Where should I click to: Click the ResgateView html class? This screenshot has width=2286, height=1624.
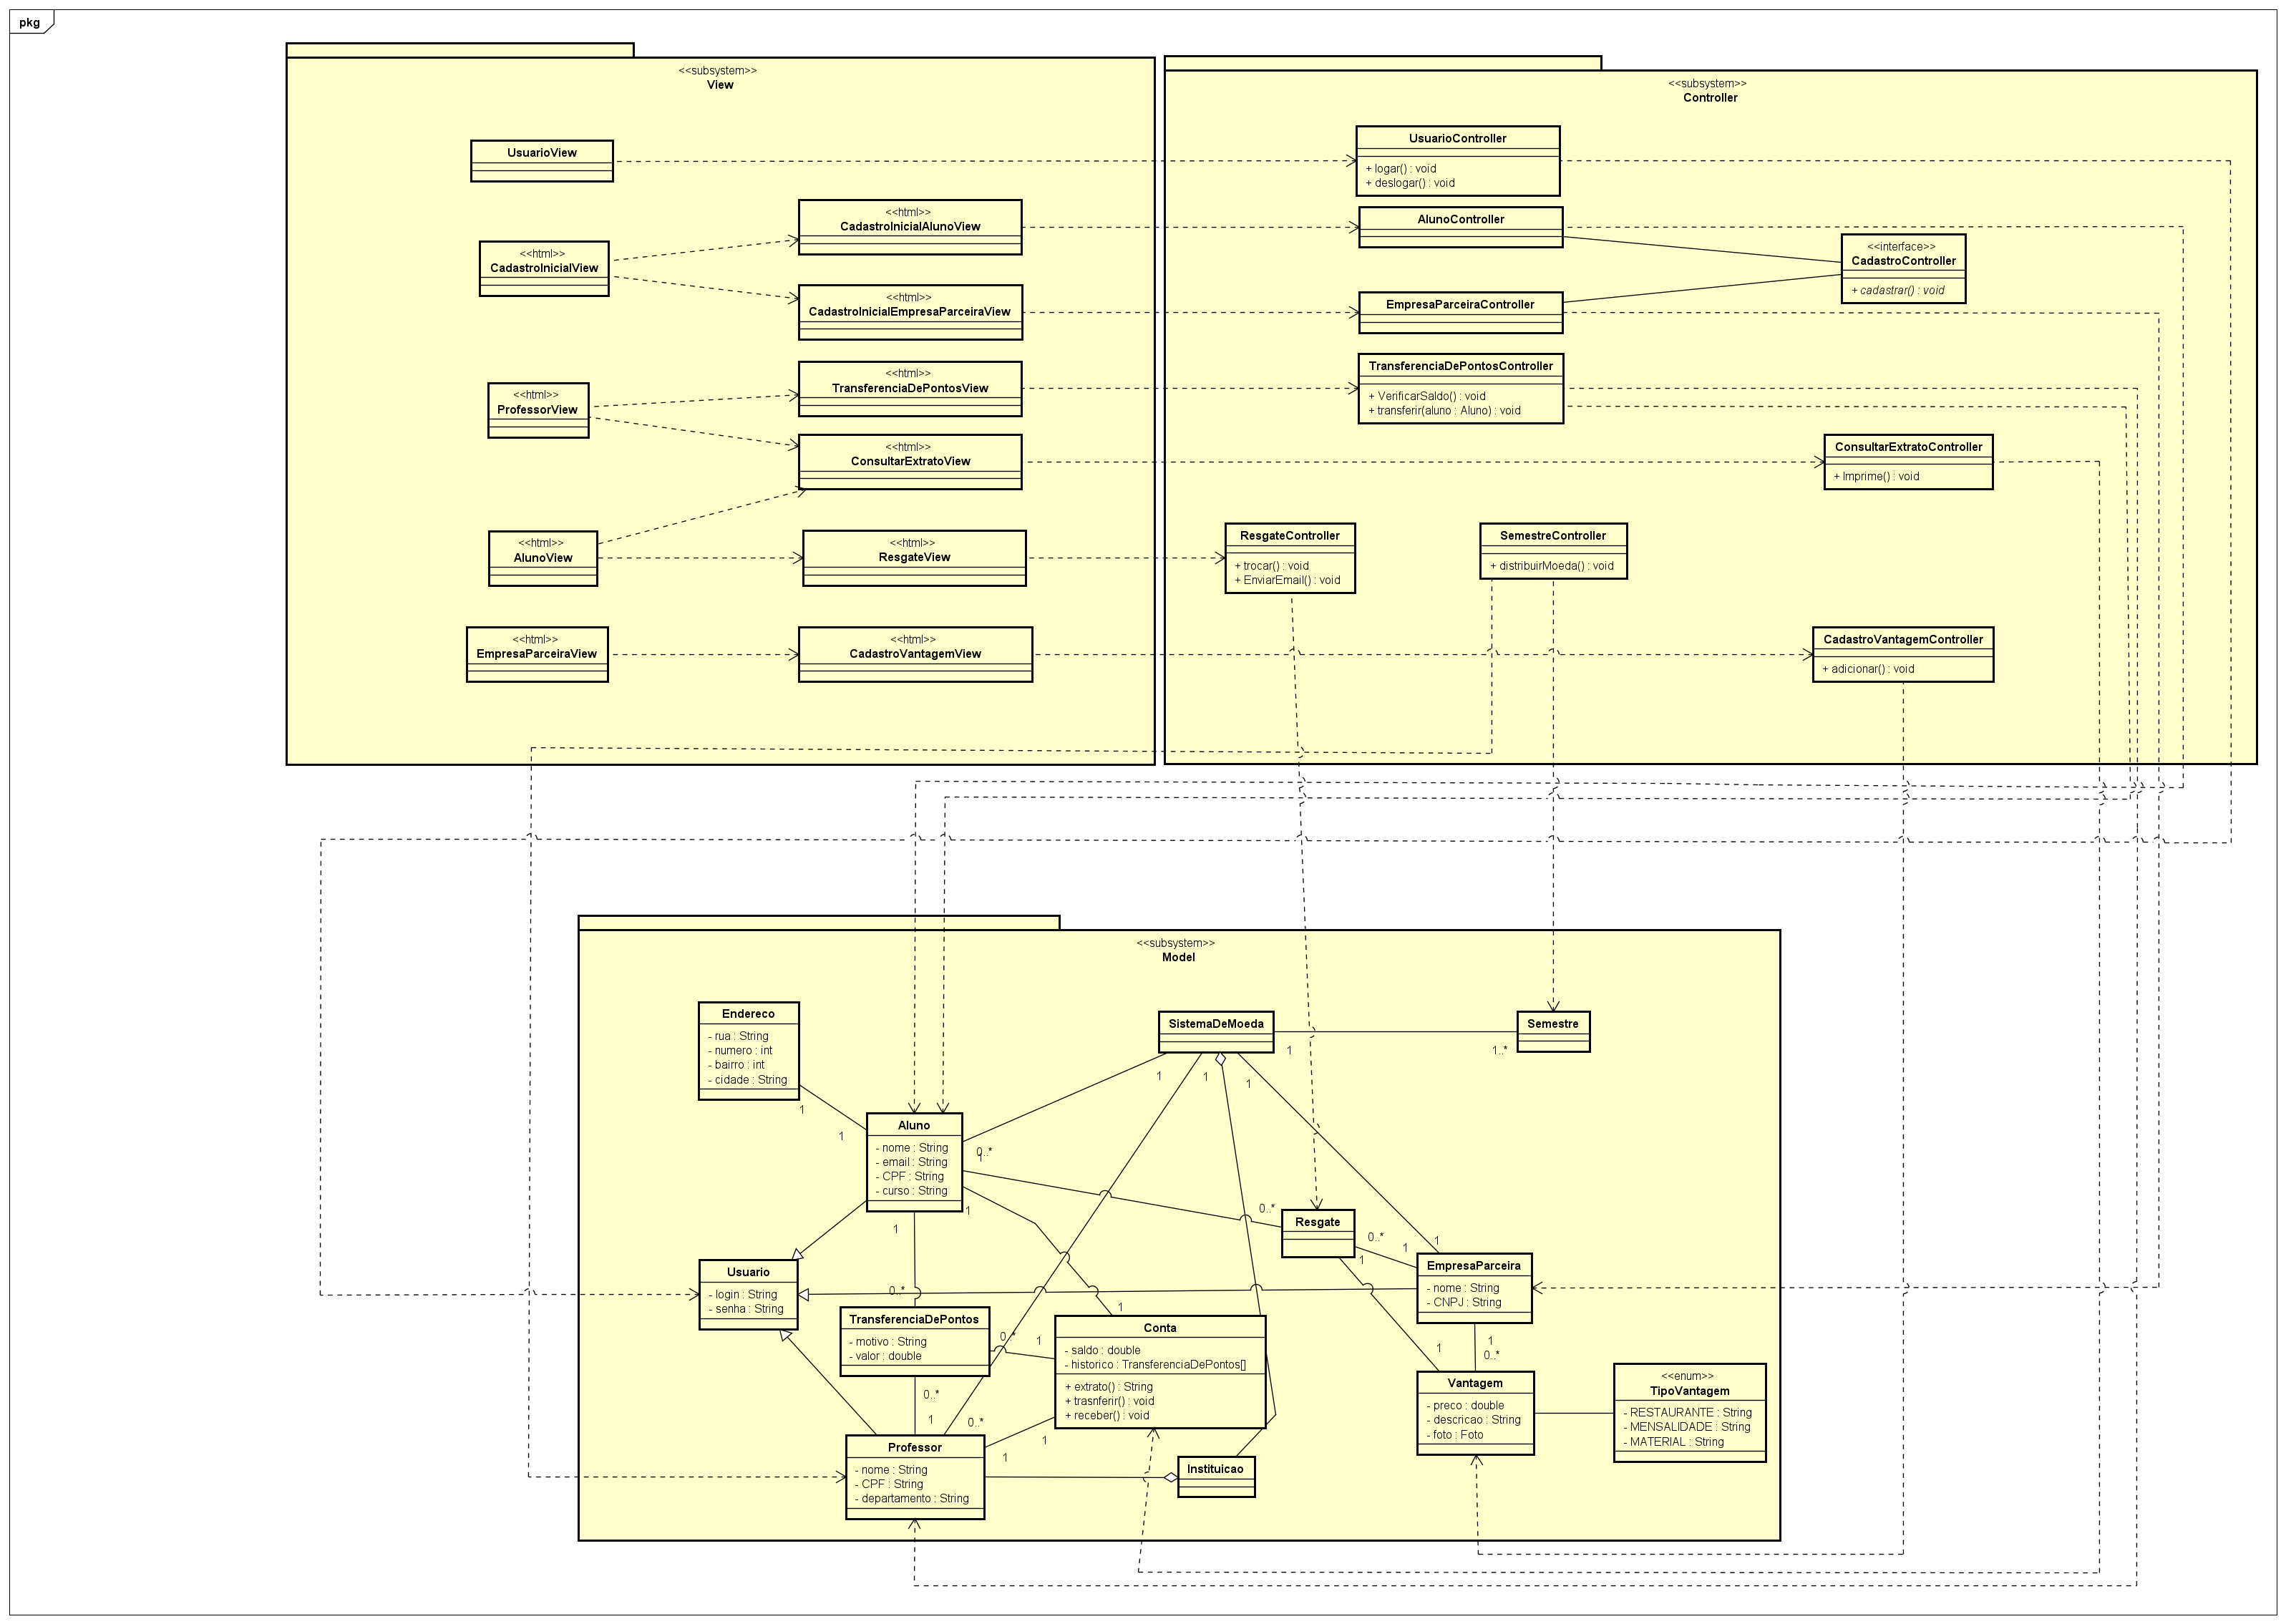coord(913,557)
